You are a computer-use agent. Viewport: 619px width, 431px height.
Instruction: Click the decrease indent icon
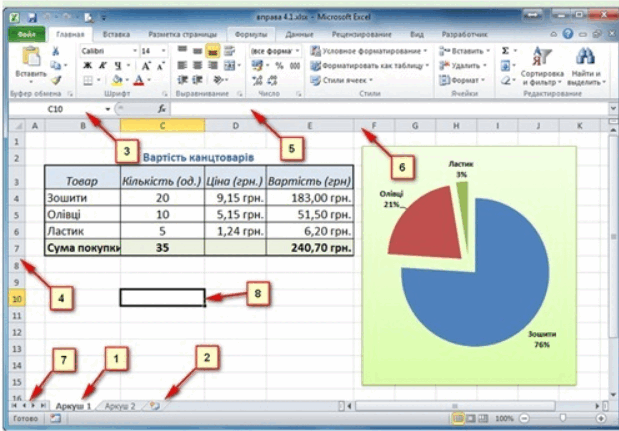point(182,80)
